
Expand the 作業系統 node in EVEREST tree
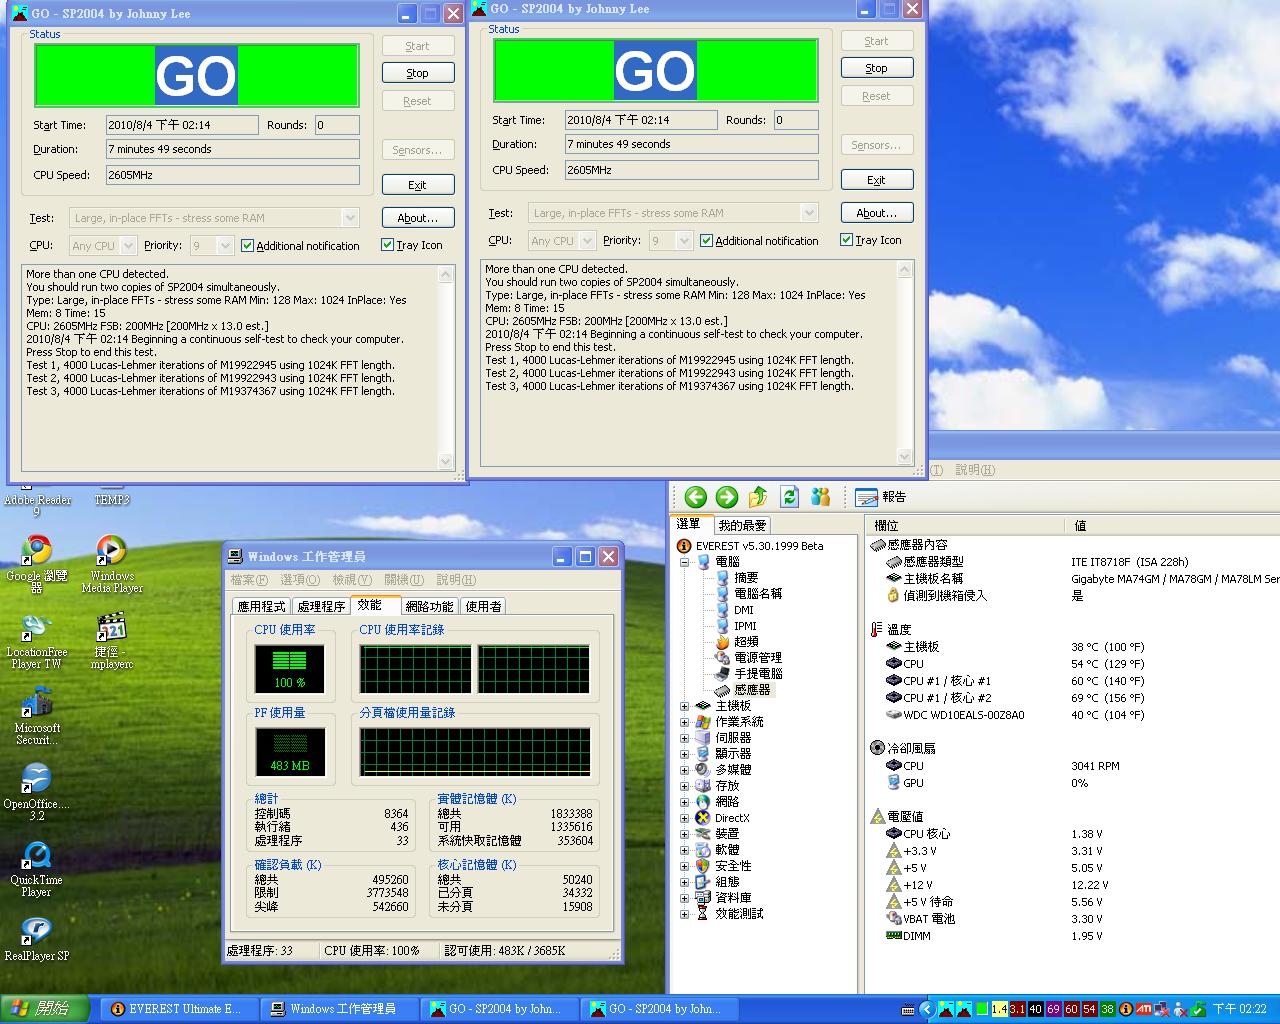(x=685, y=723)
